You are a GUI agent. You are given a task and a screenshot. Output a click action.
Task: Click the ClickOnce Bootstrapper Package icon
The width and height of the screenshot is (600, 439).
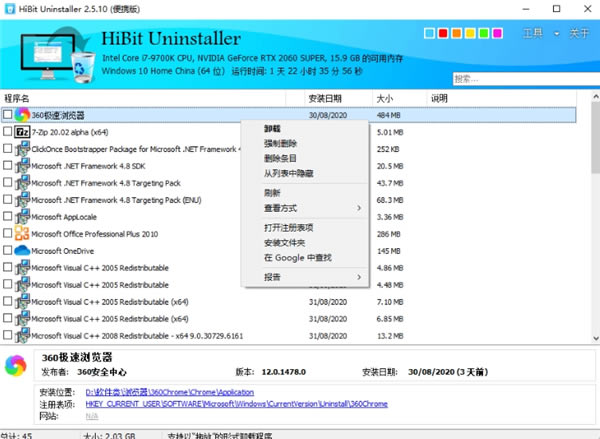(22, 149)
